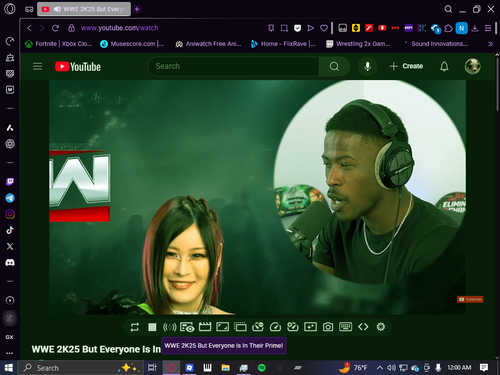The width and height of the screenshot is (500, 375).
Task: Open the account avatar menu
Action: click(x=472, y=66)
